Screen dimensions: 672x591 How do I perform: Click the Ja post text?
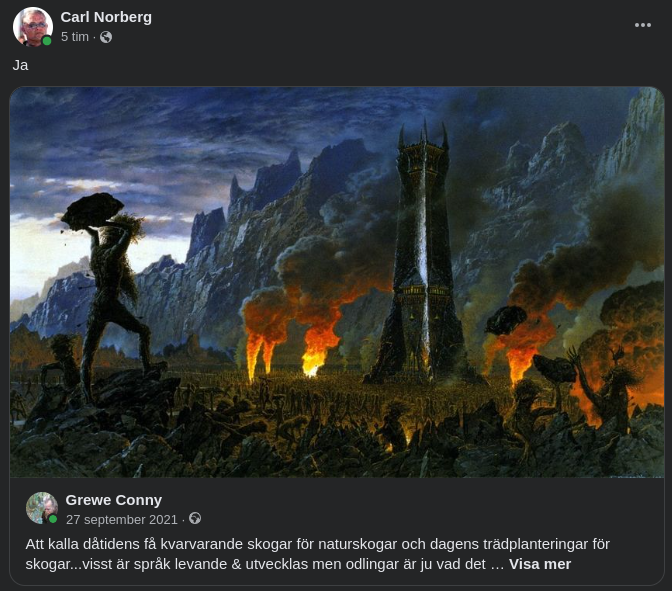pos(21,65)
